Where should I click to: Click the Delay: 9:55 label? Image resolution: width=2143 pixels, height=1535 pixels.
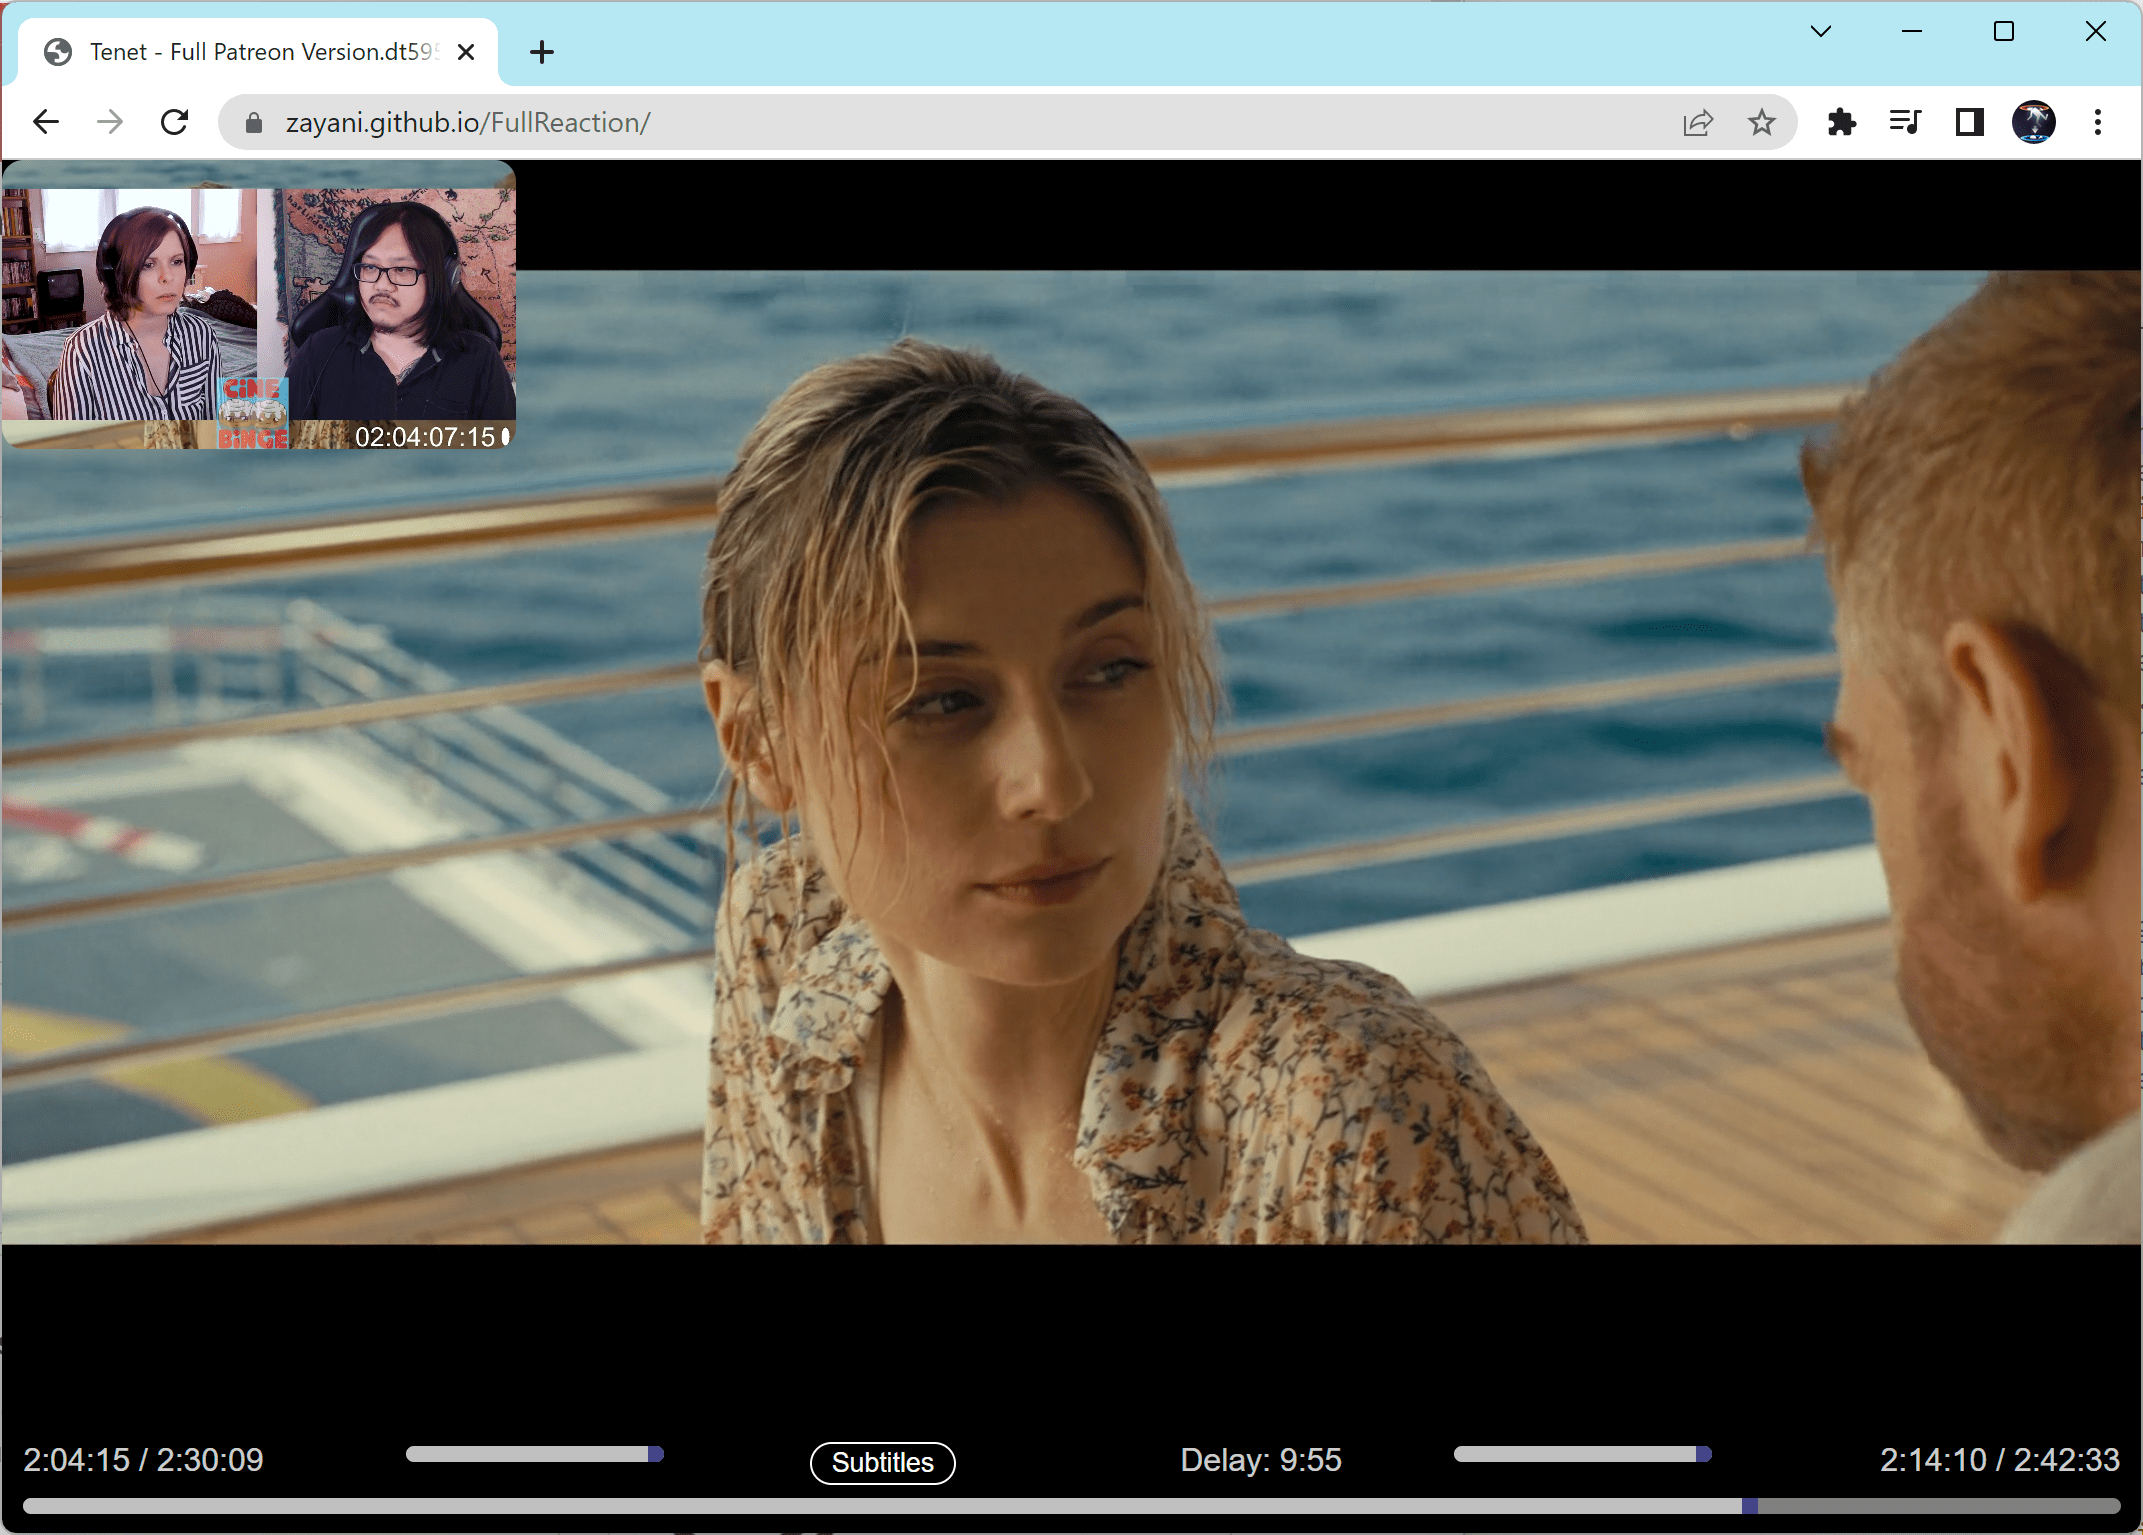(1261, 1460)
